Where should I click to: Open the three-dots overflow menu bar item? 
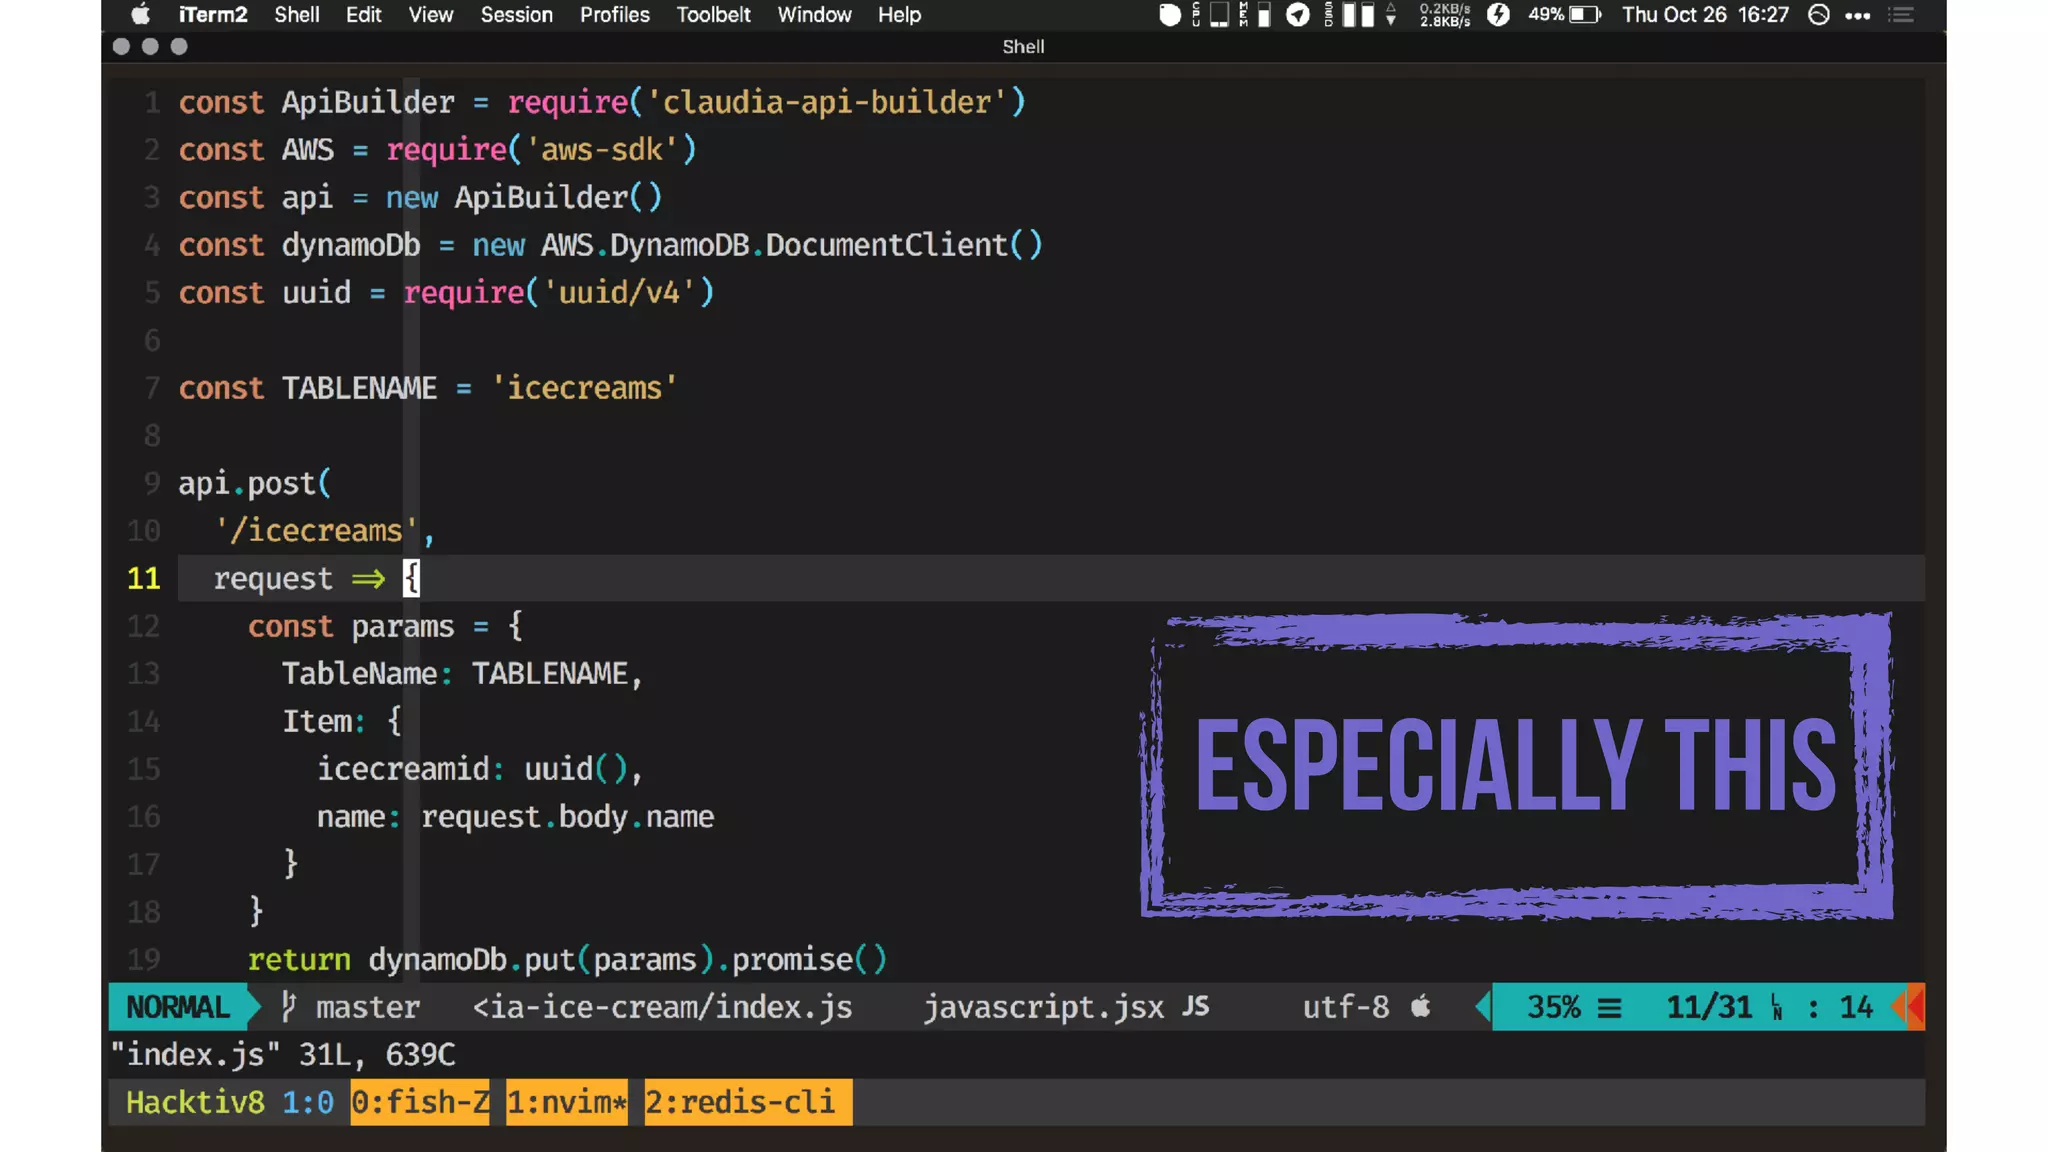click(x=1857, y=15)
